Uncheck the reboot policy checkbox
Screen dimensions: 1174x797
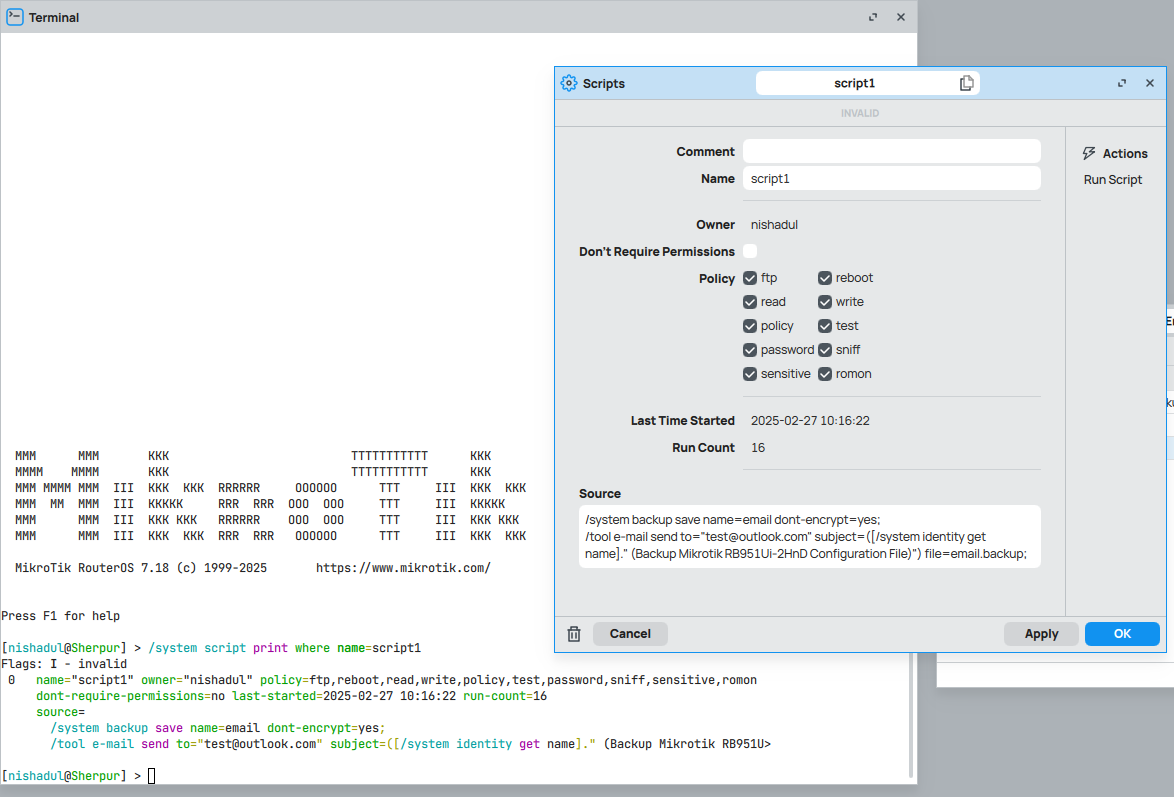coord(825,278)
